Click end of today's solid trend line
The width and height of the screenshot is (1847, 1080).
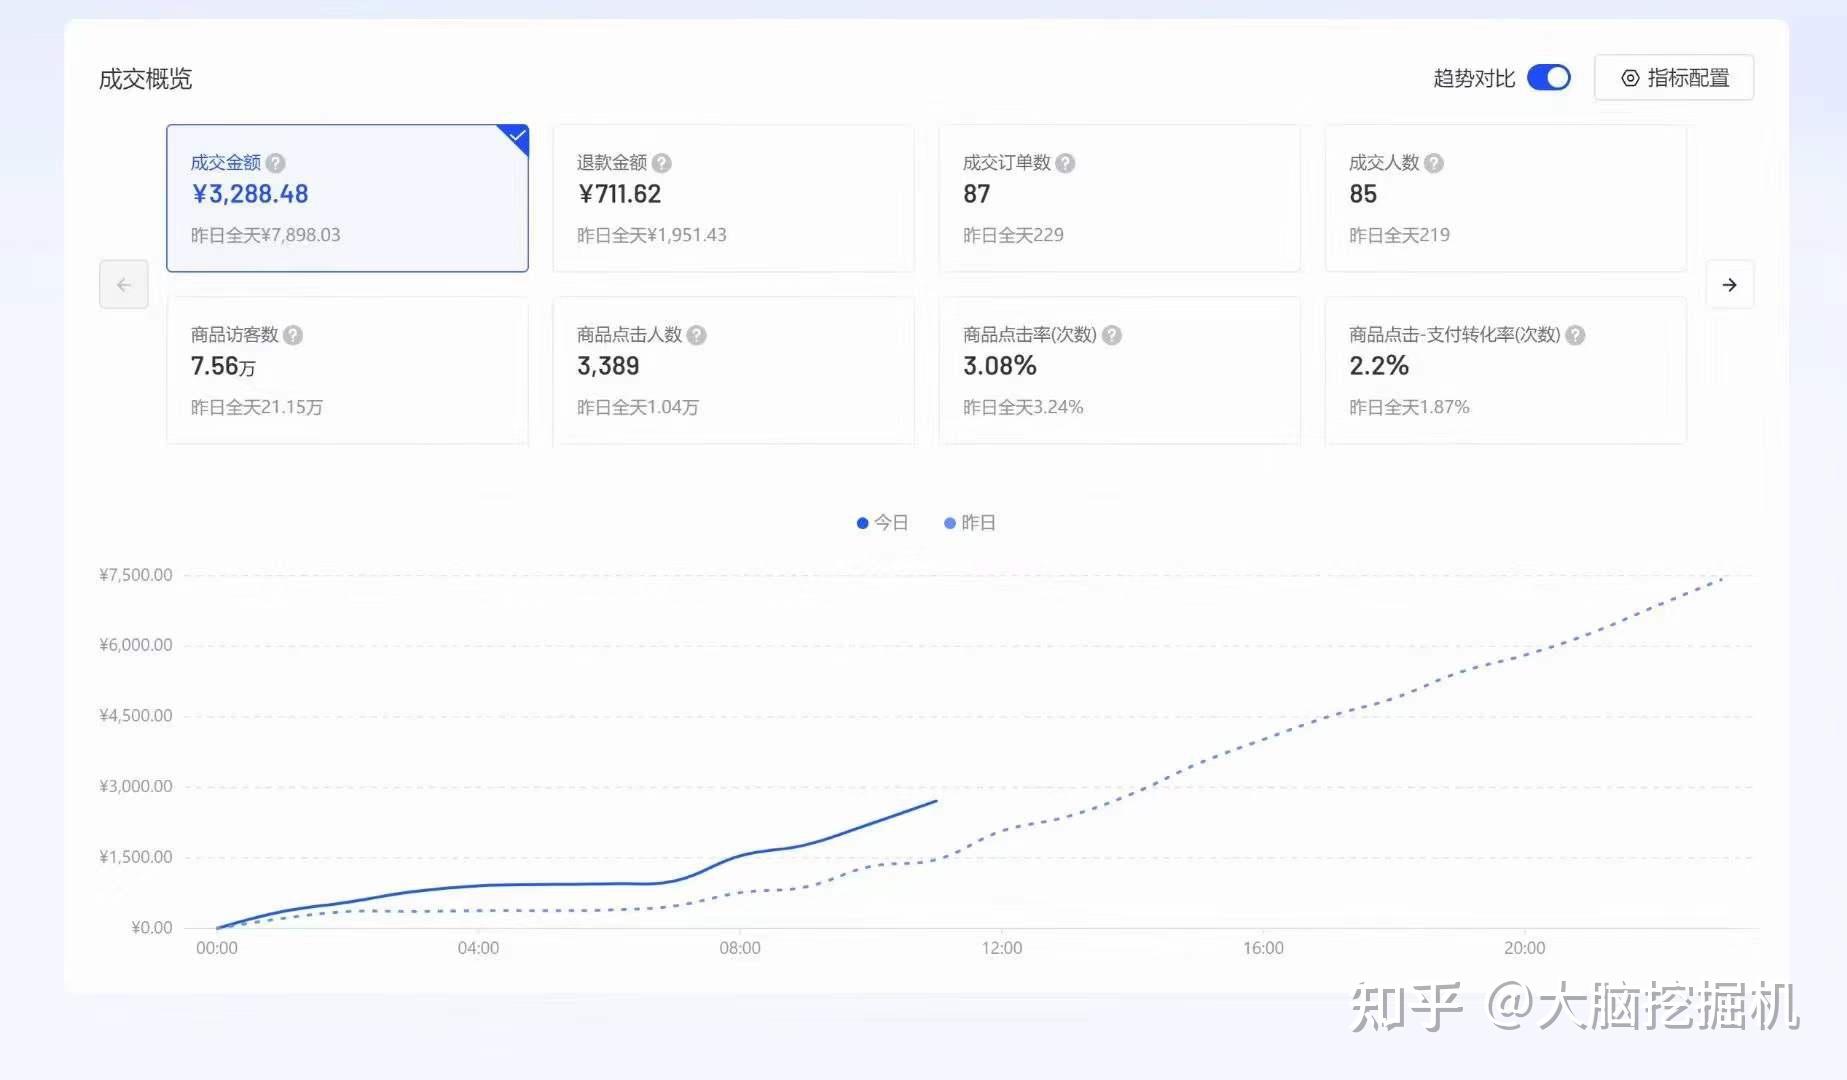click(x=936, y=801)
